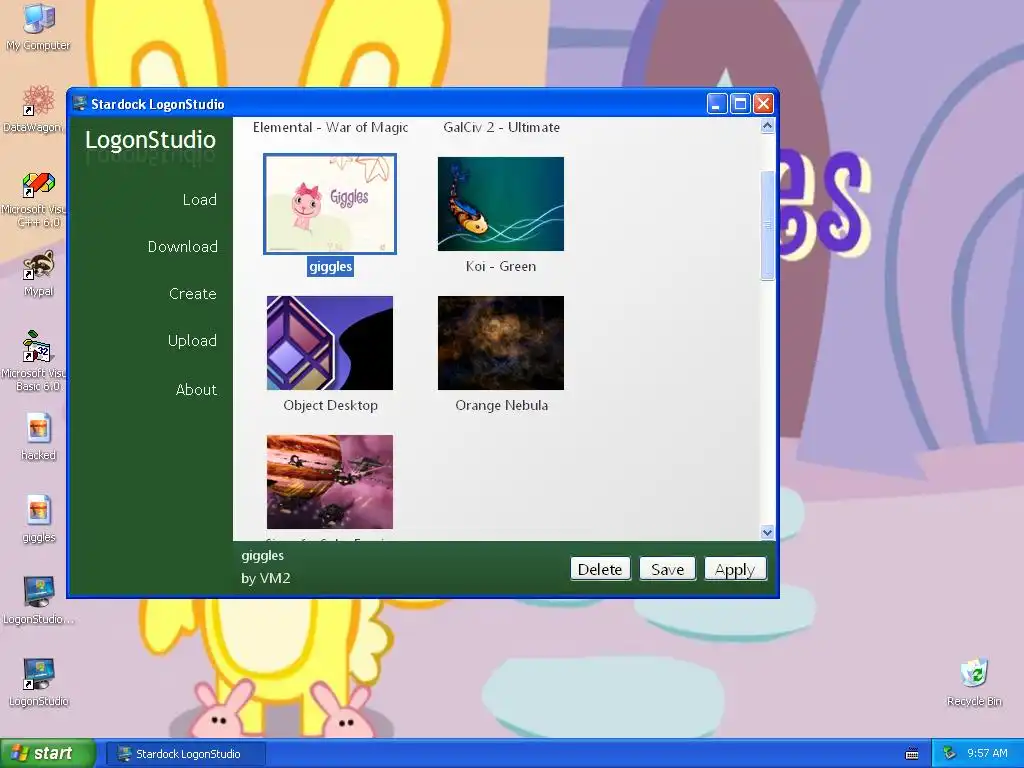Click the scrollbar down arrow

pyautogui.click(x=767, y=532)
